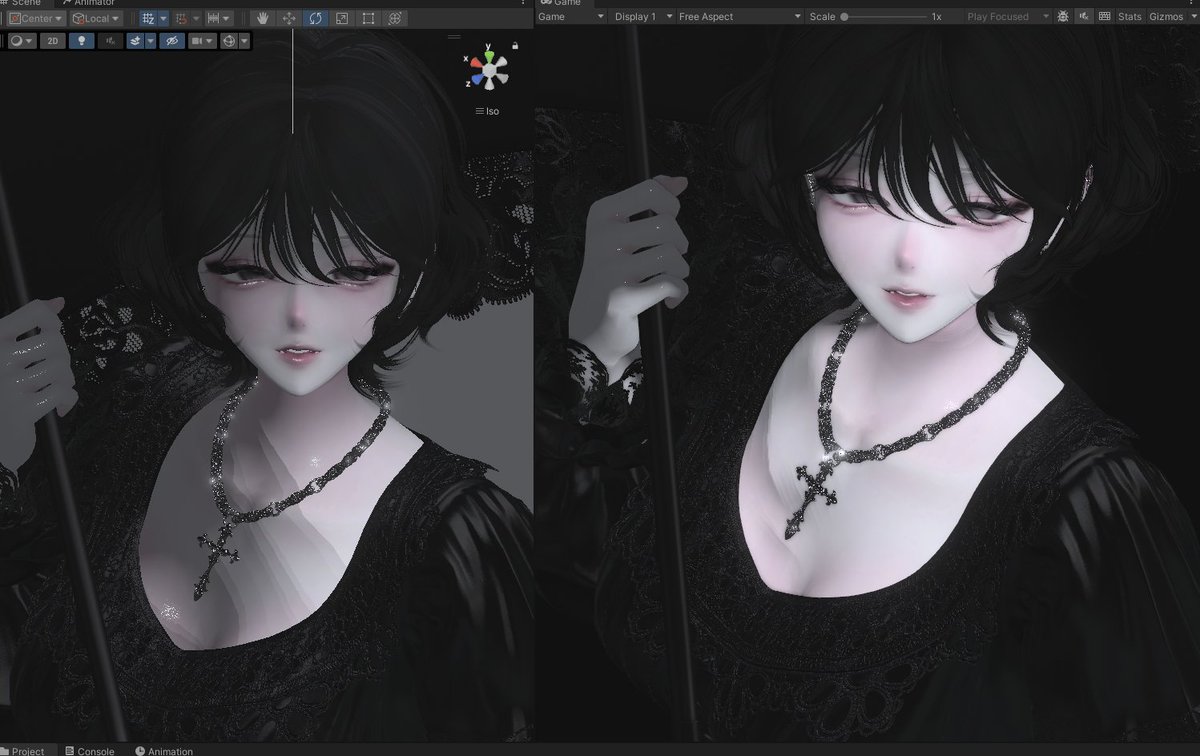Click the Game view Scale slider handle

844,17
